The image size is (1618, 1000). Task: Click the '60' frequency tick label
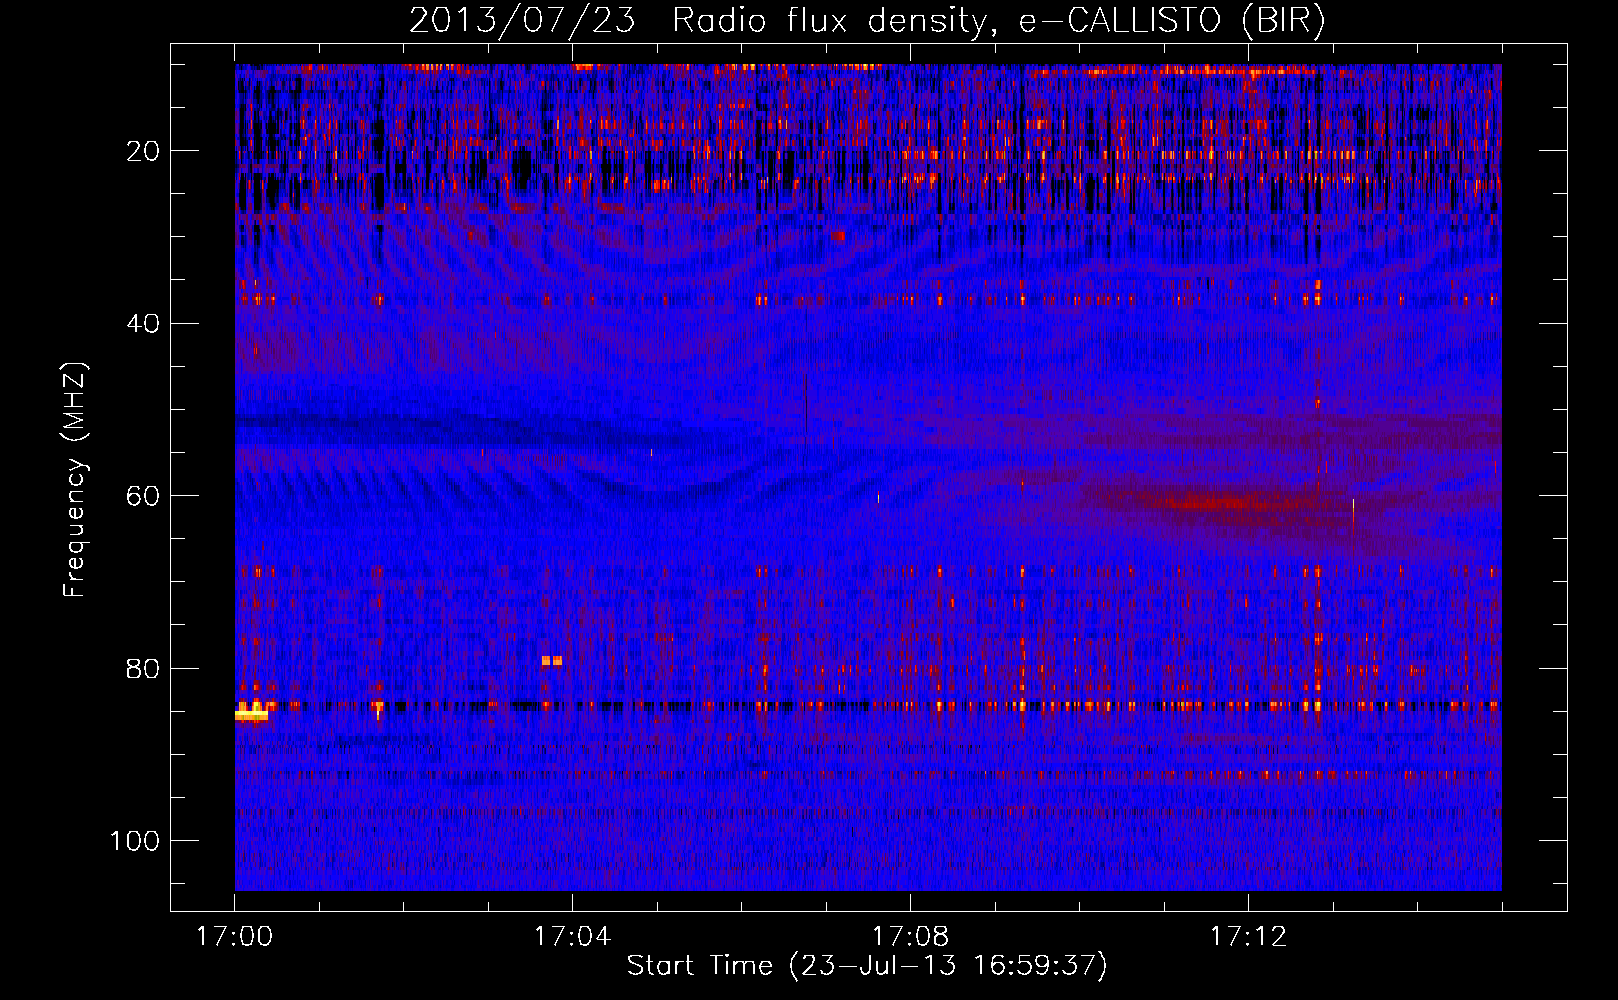coord(143,496)
